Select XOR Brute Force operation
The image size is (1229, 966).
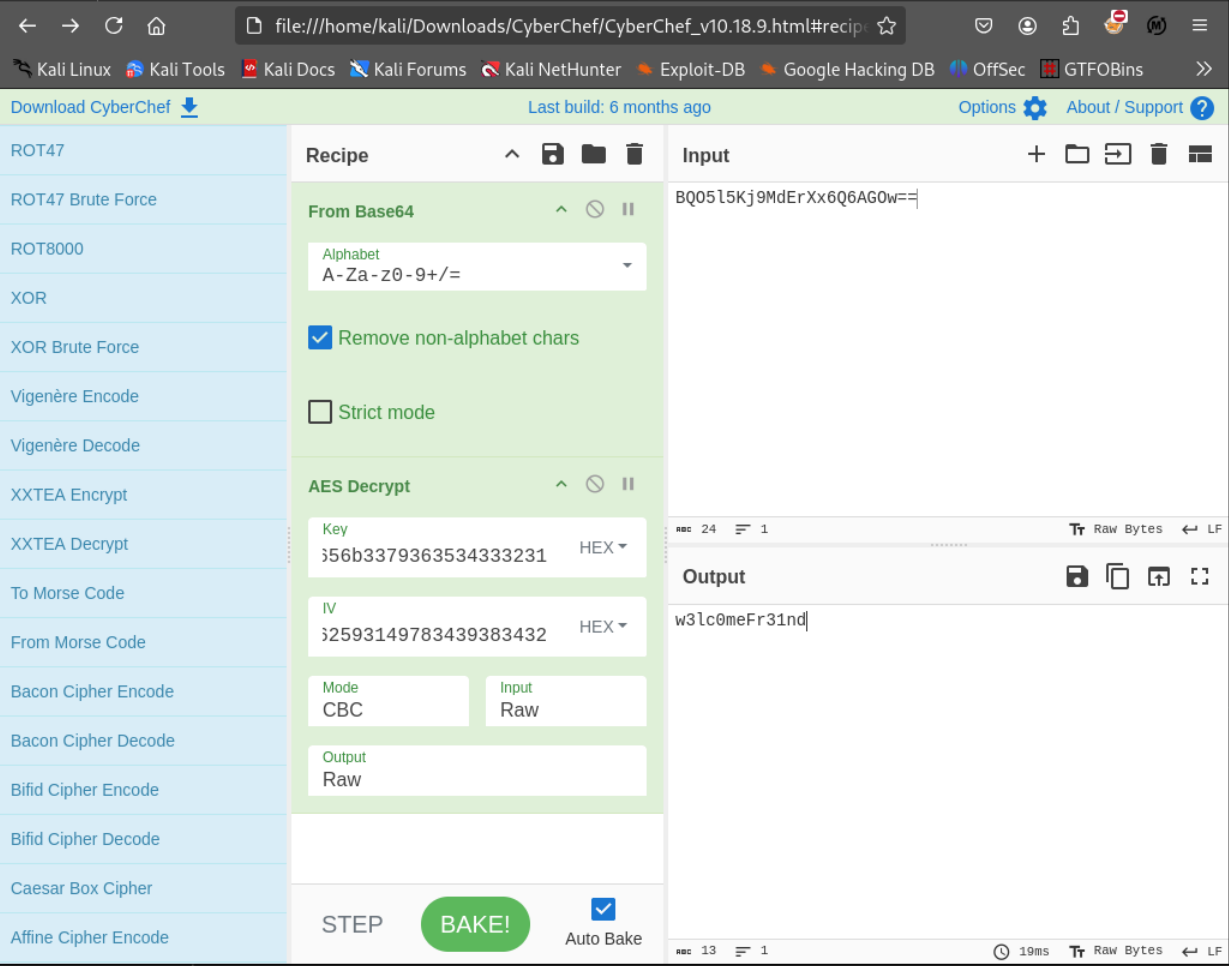pyautogui.click(x=75, y=347)
